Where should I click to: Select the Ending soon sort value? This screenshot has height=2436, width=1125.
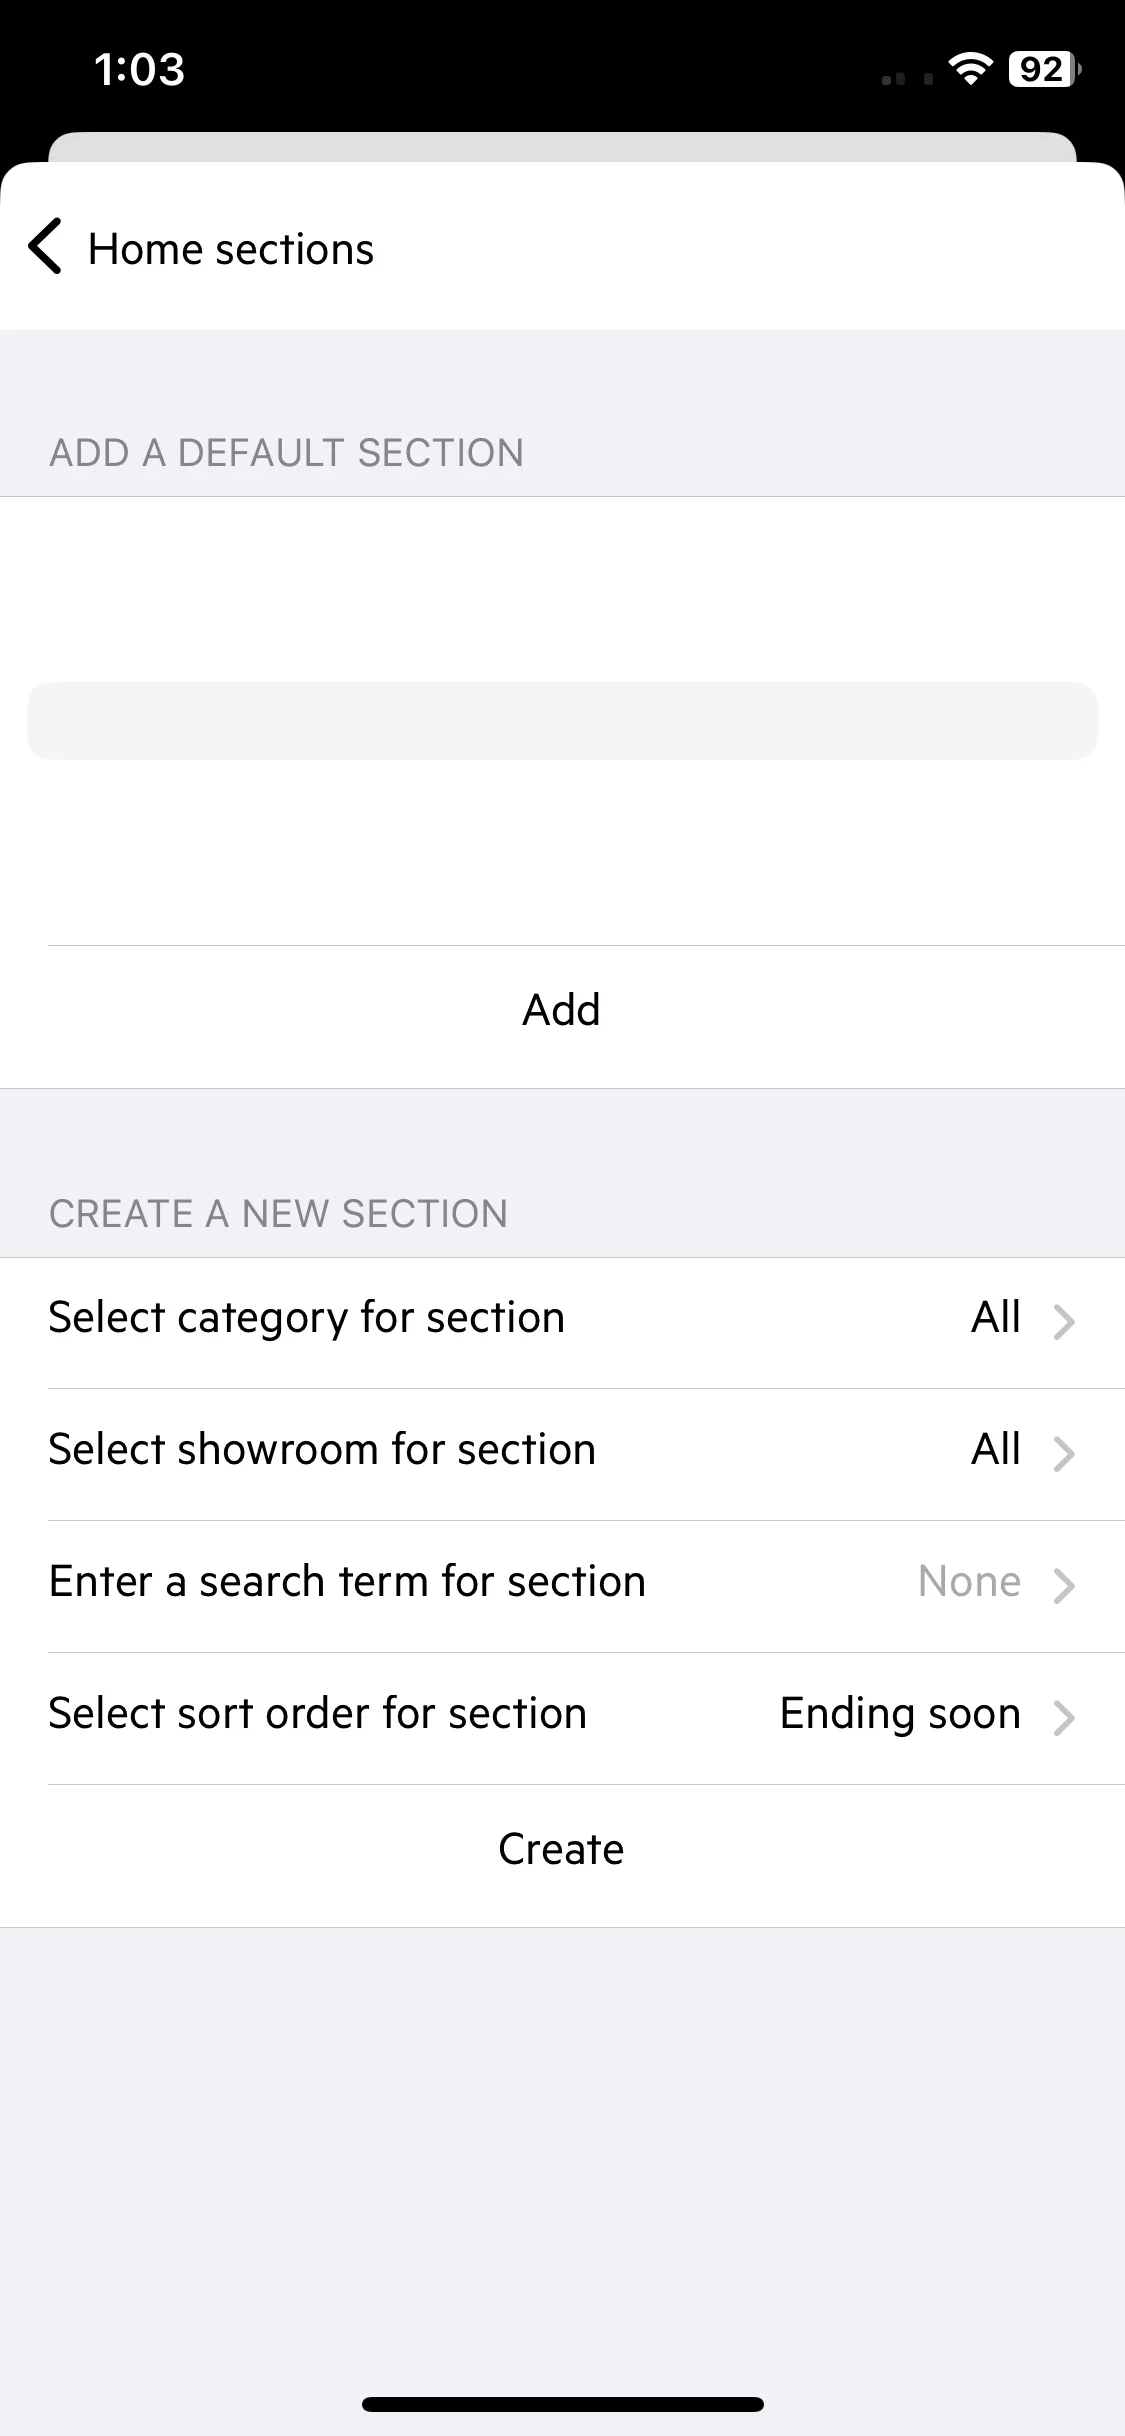[900, 1714]
